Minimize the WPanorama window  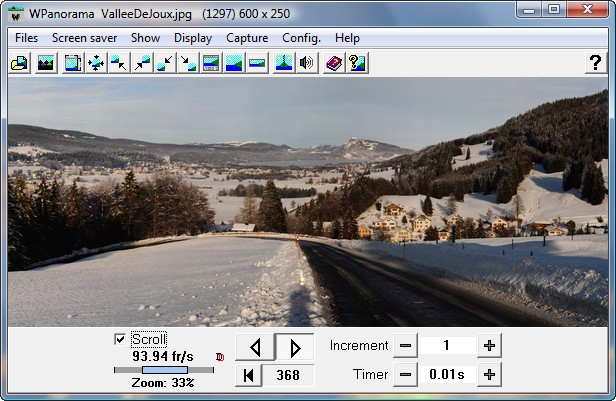529,10
